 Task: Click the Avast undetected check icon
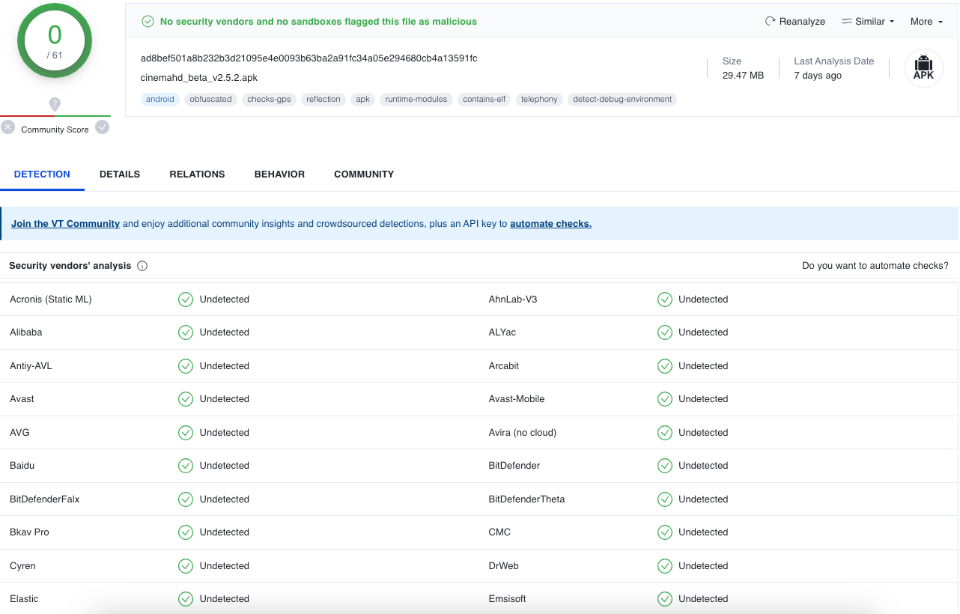(186, 399)
